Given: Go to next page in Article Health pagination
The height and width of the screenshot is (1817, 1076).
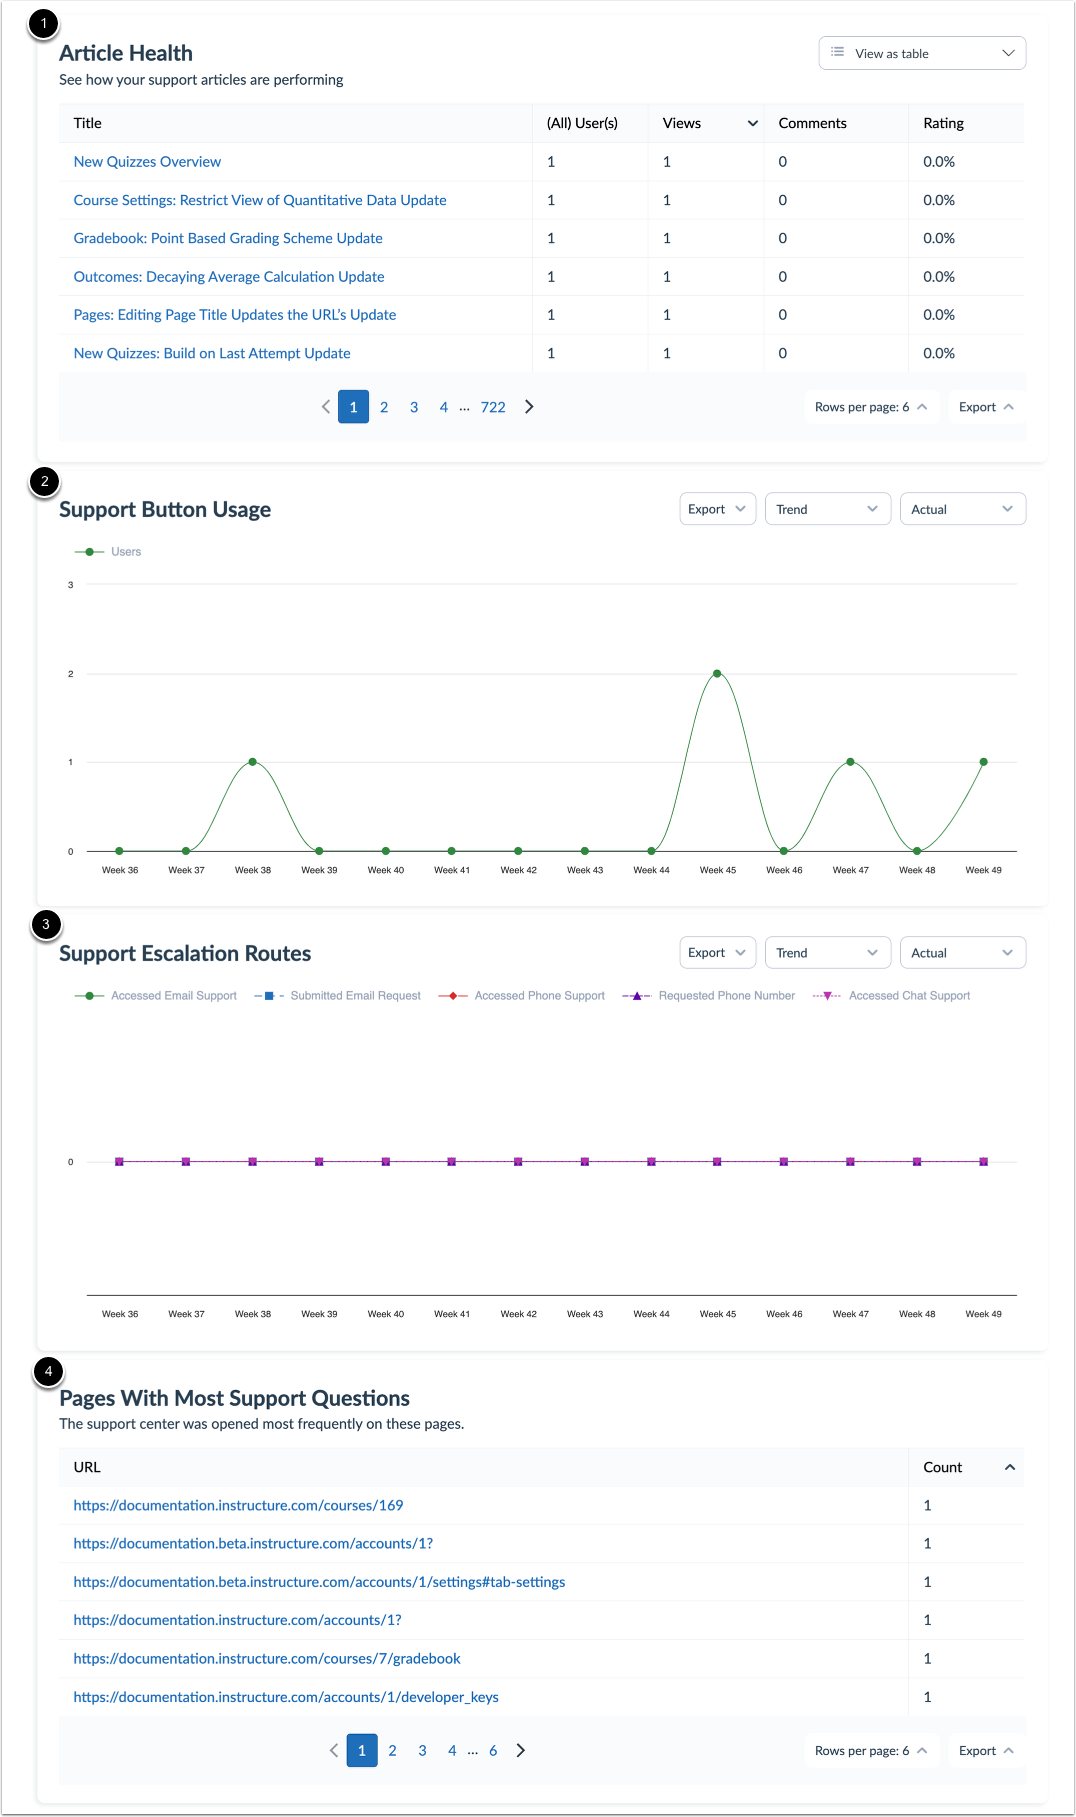Looking at the screenshot, I should click(x=529, y=407).
